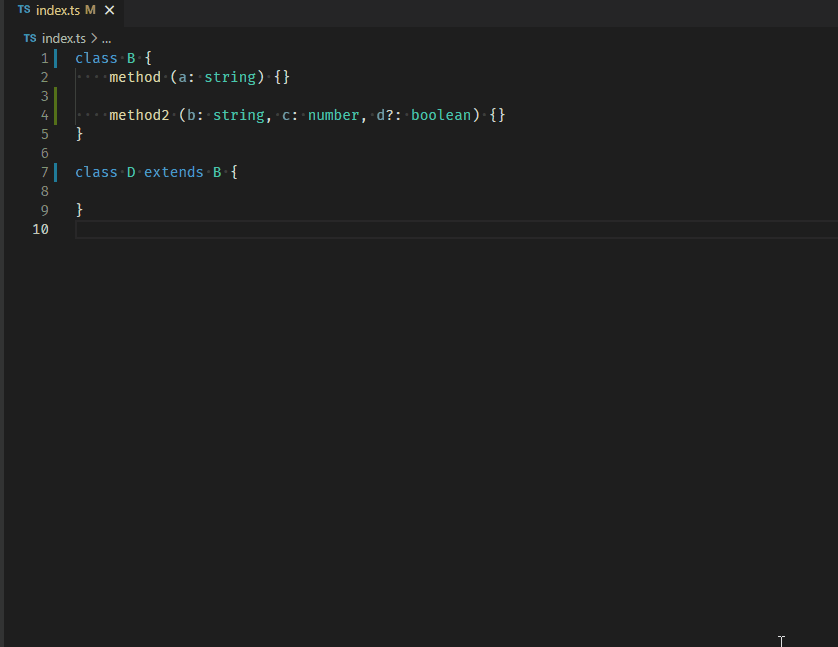Select the index.ts editor tab
This screenshot has width=838, height=647.
point(64,11)
